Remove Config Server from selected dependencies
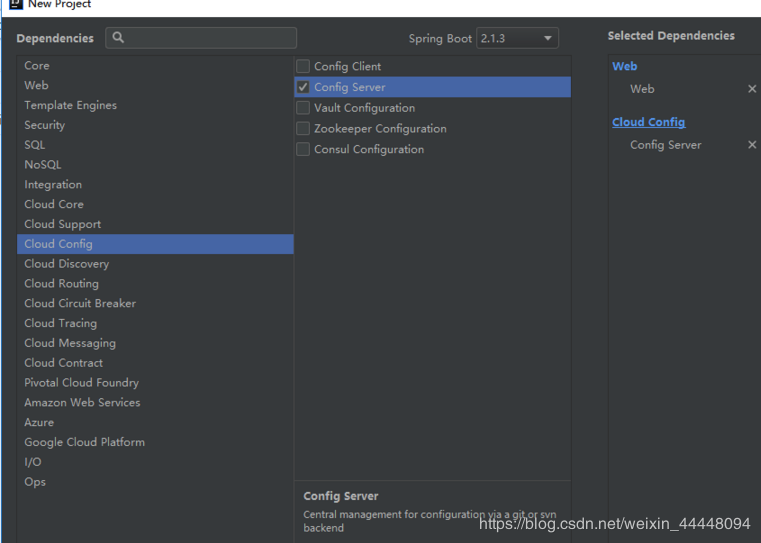Viewport: 761px width, 543px height. 752,145
